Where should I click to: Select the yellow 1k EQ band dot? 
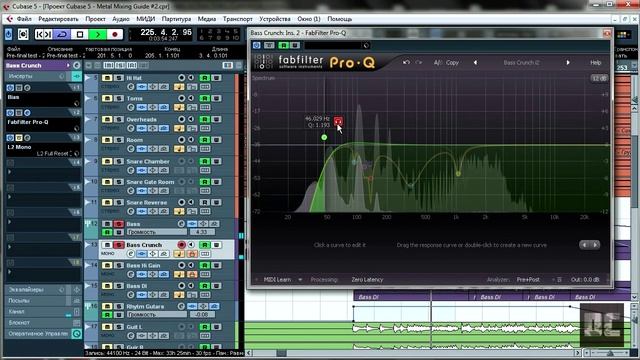pos(458,173)
